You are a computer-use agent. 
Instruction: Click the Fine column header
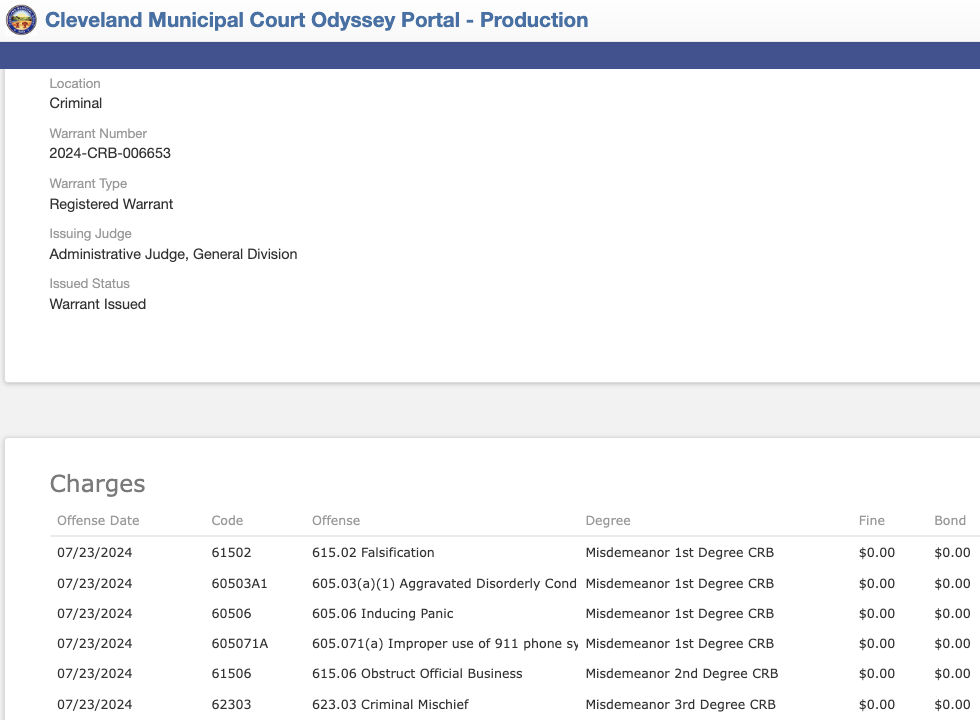(x=872, y=521)
